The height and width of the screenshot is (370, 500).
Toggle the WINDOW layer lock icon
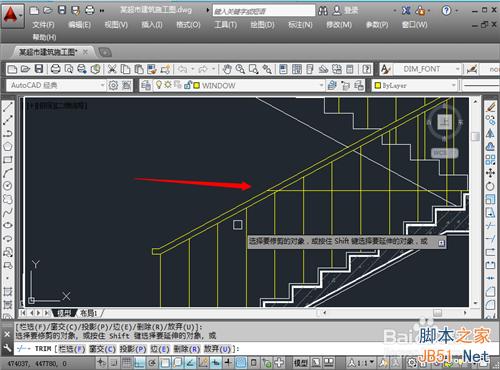pos(188,85)
